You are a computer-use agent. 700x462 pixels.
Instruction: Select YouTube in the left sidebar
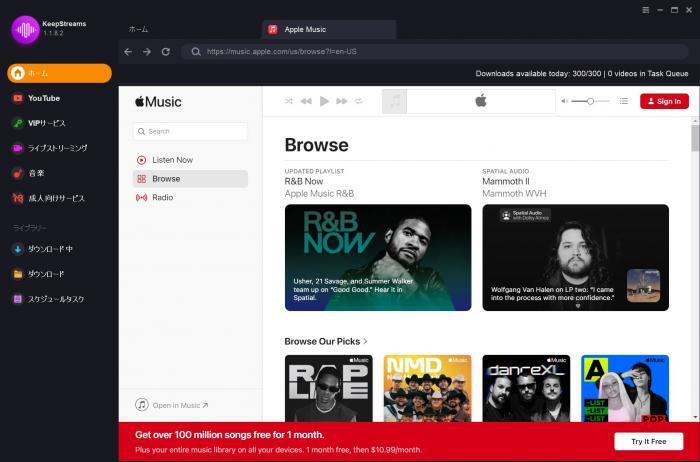point(43,98)
